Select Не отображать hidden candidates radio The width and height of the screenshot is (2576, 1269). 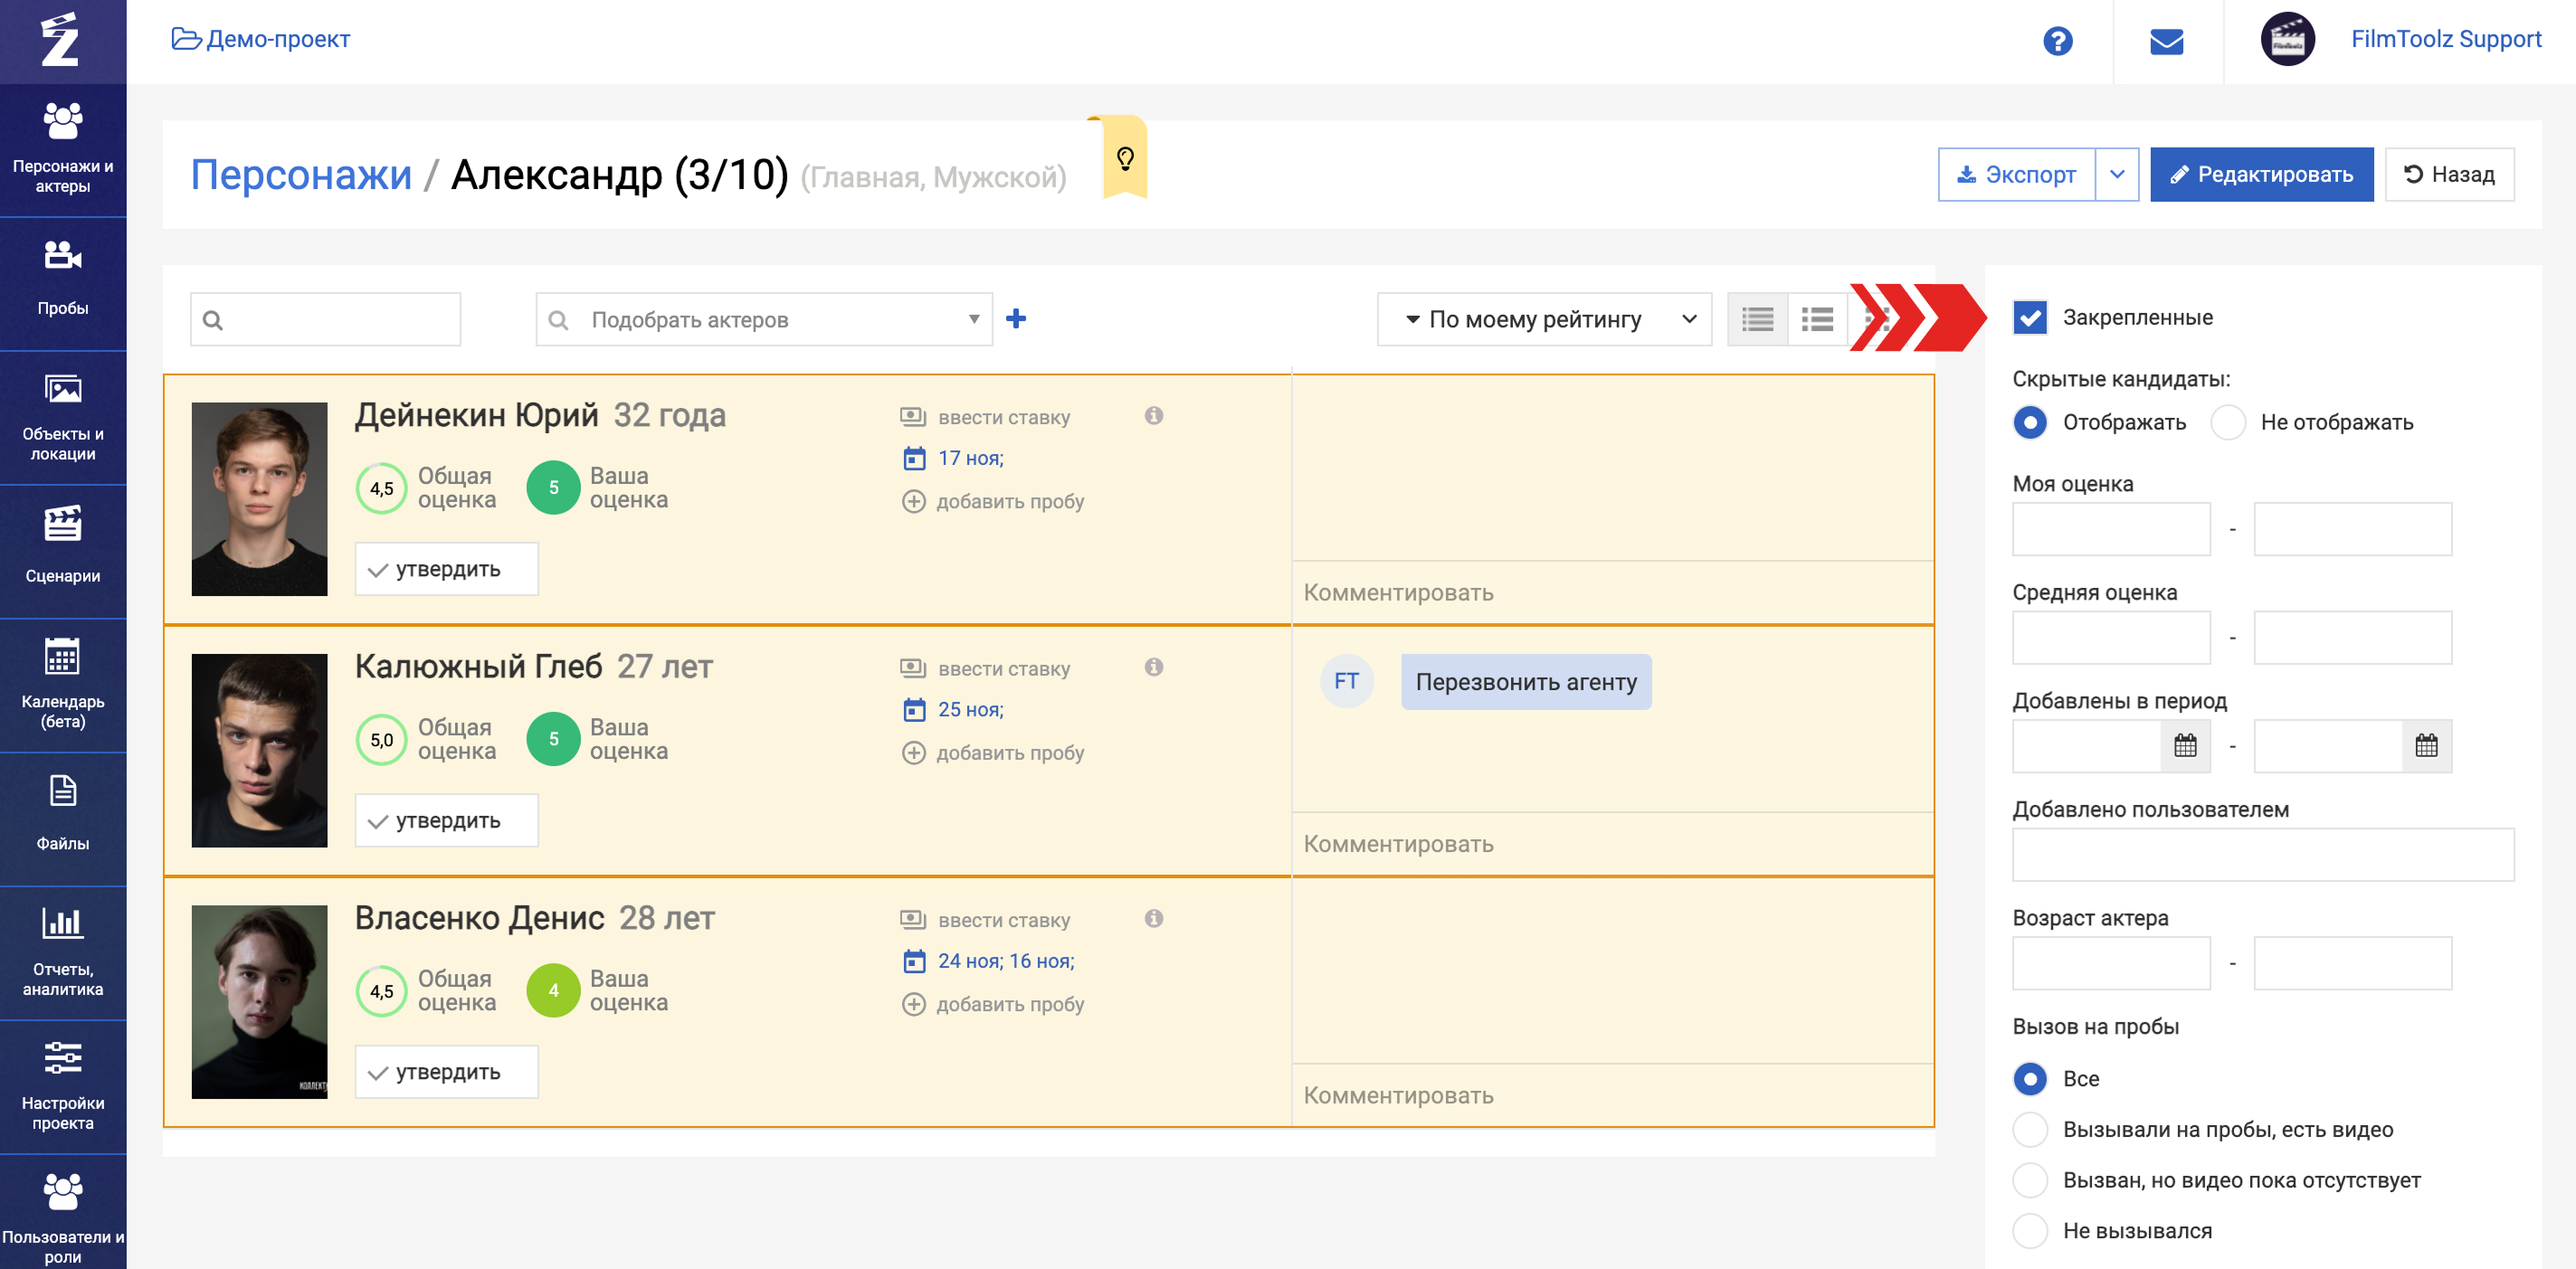pyautogui.click(x=2228, y=422)
